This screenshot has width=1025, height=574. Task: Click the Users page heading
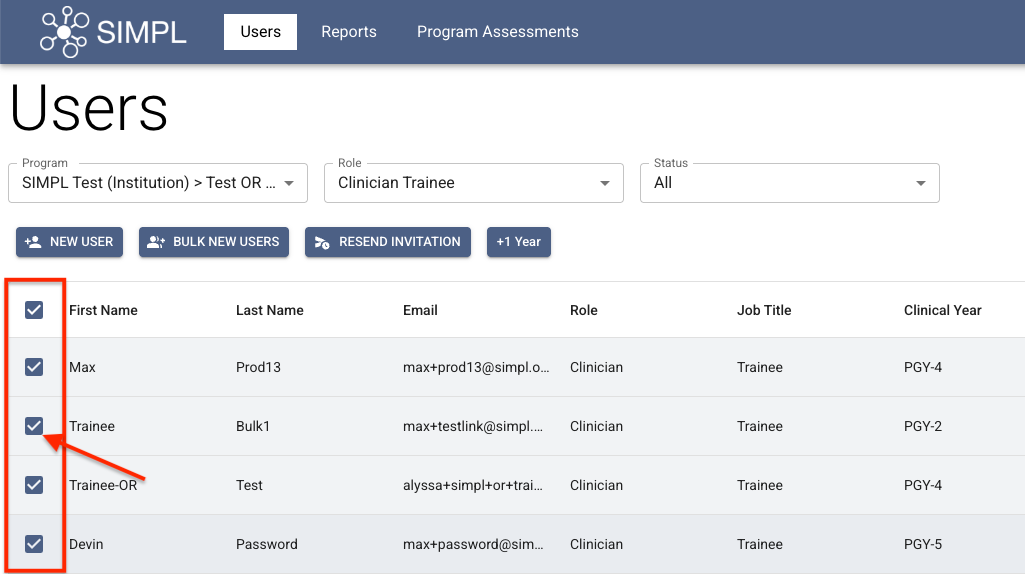89,108
